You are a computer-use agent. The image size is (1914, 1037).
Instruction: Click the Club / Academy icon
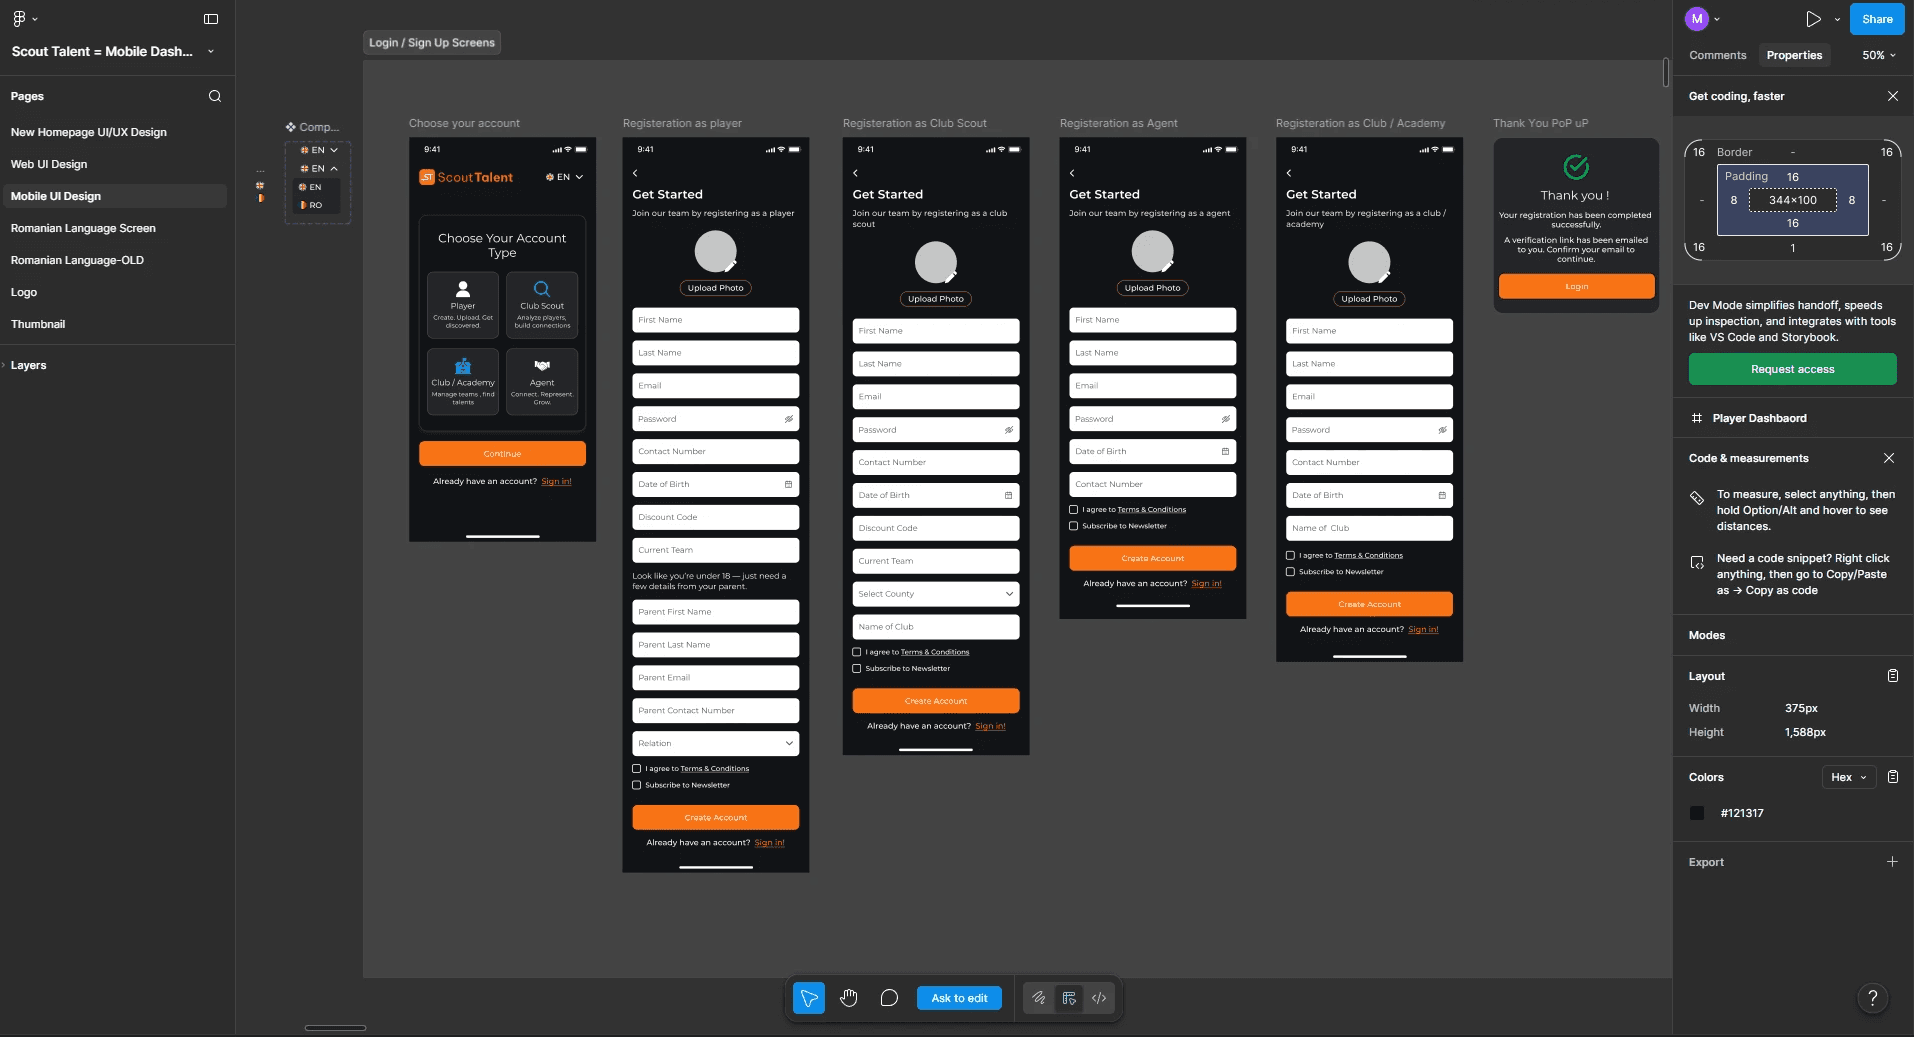463,366
